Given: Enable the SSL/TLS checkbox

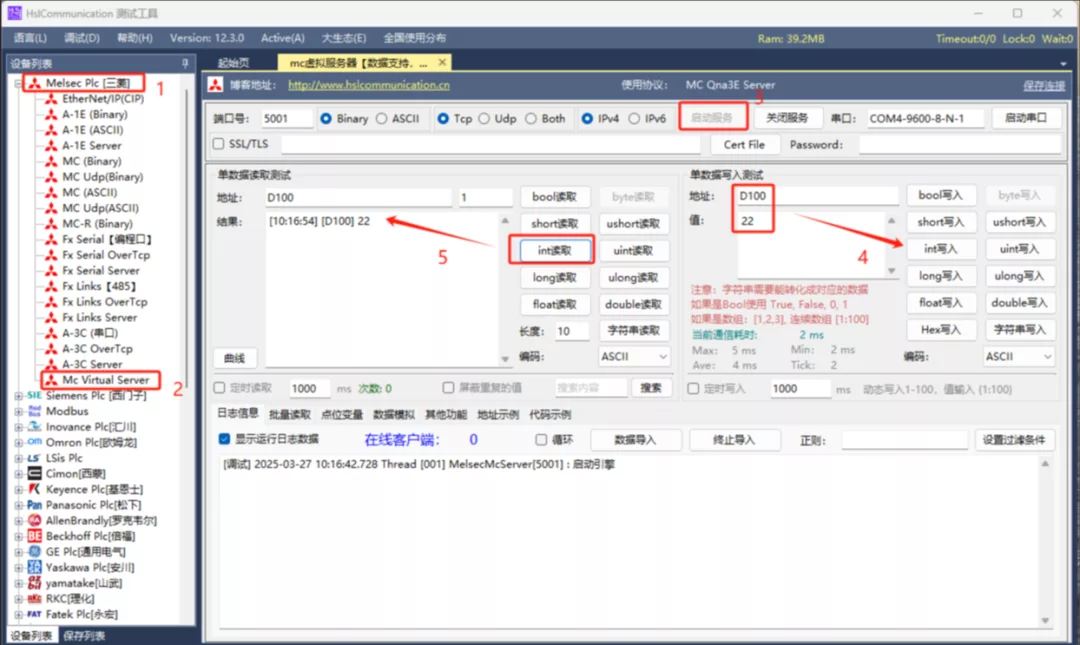Looking at the screenshot, I should click(x=218, y=142).
